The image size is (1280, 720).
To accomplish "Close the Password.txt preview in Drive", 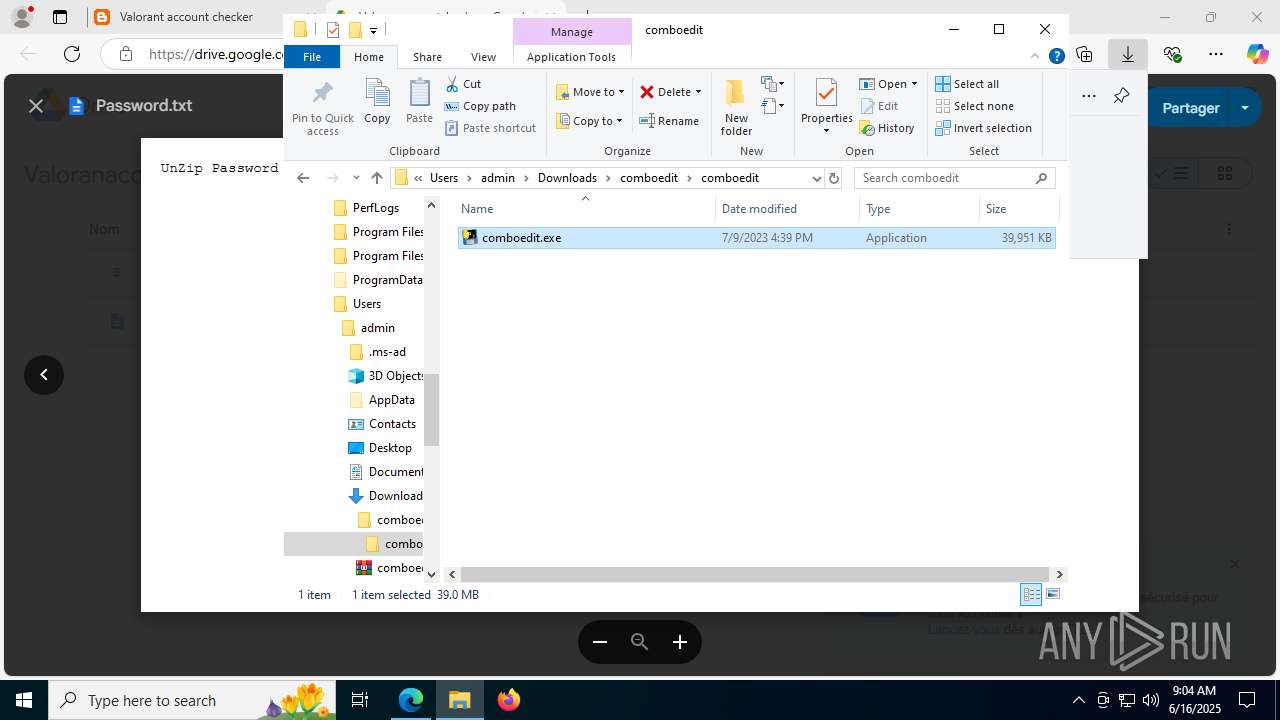I will pyautogui.click(x=36, y=106).
